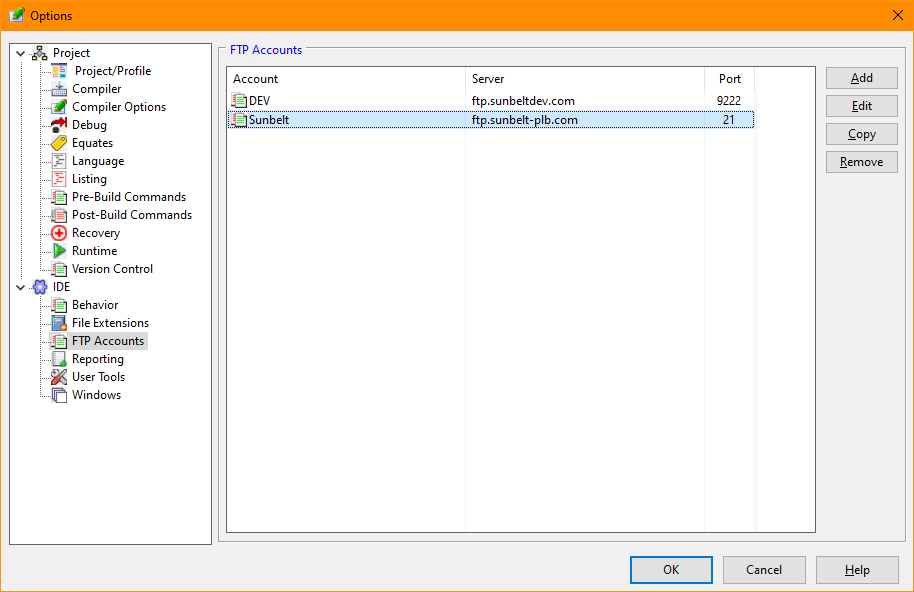Click the Port column header

[x=729, y=79]
